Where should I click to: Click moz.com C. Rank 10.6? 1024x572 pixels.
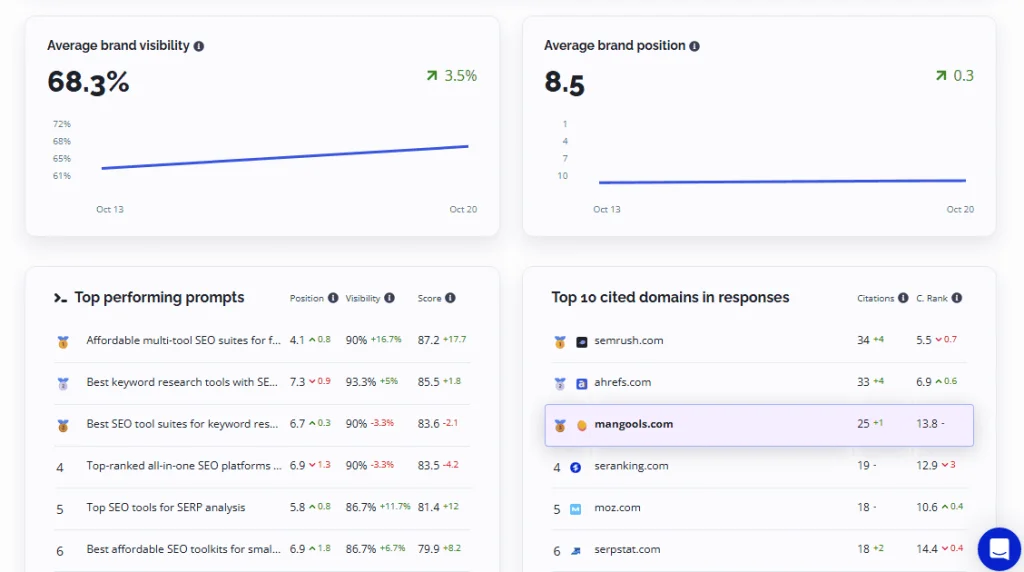coord(927,507)
